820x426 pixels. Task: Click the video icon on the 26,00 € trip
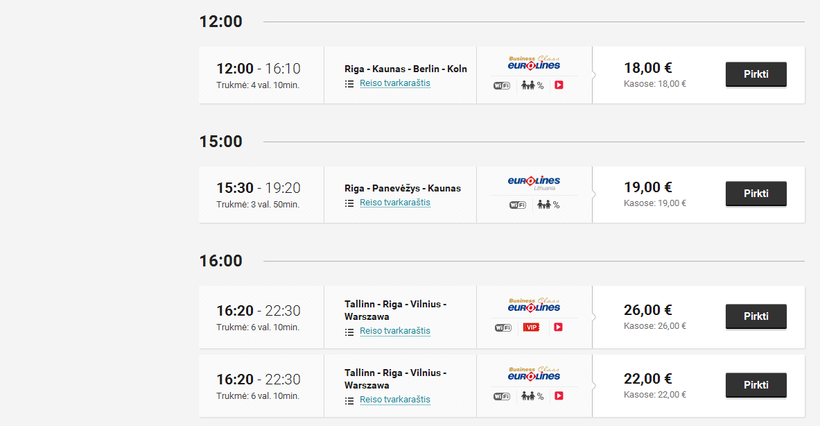click(x=559, y=327)
